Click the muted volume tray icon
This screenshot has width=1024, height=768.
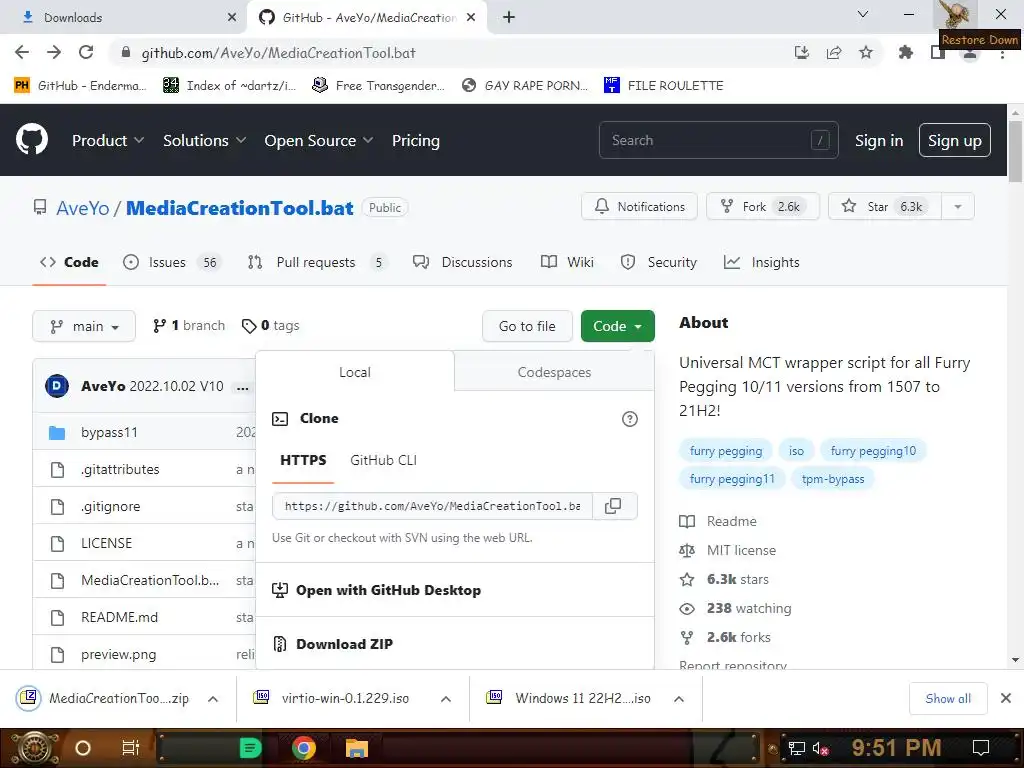tap(820, 748)
